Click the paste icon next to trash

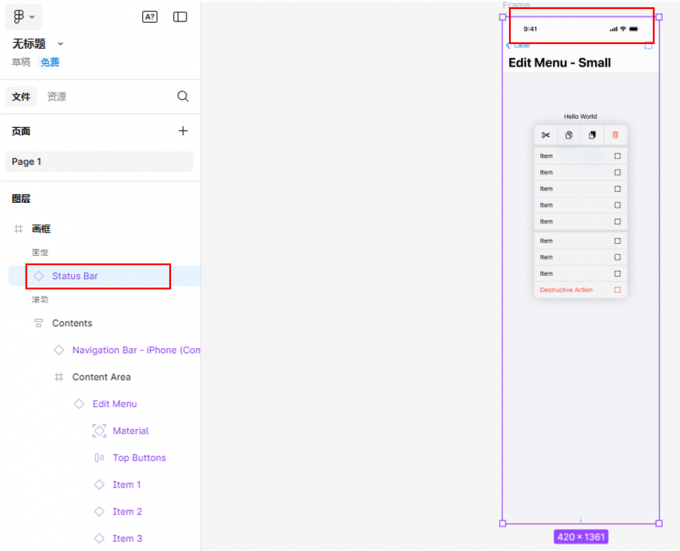(x=592, y=135)
